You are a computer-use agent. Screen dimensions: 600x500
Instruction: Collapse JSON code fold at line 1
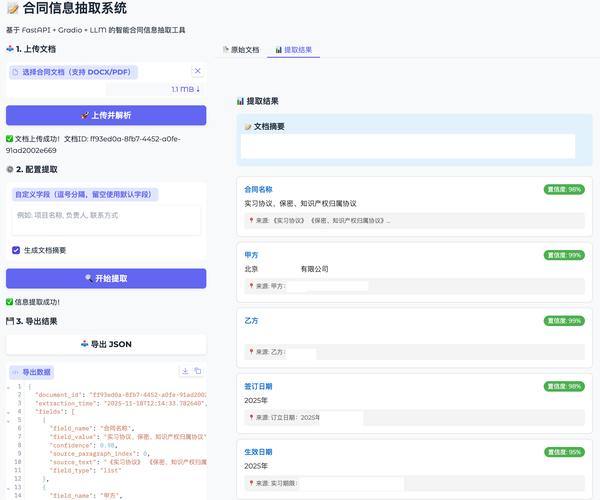8,387
